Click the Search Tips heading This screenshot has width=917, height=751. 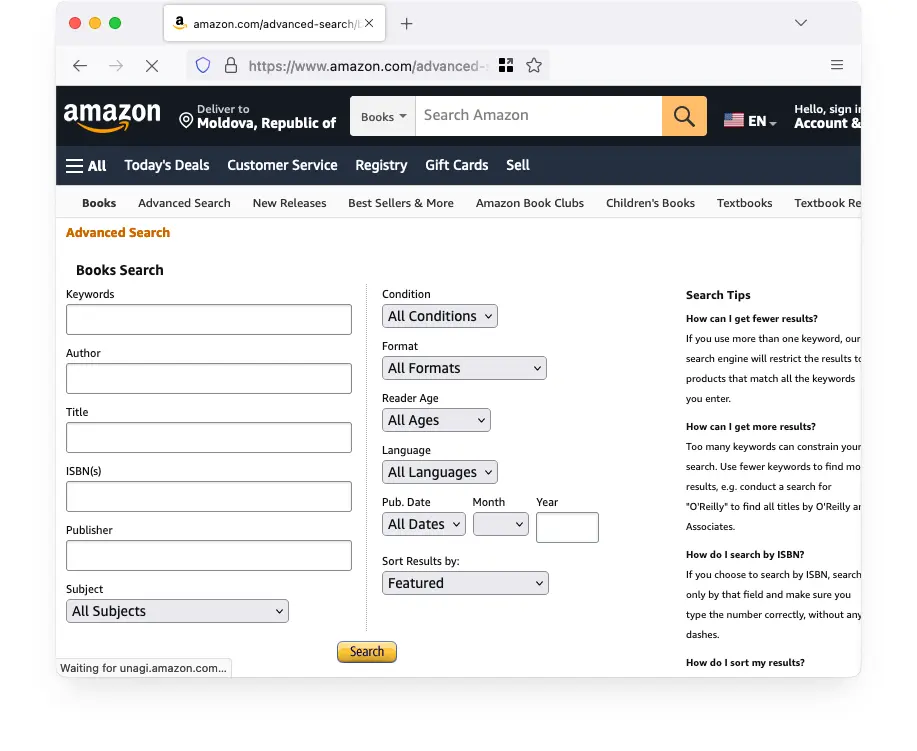(x=718, y=295)
